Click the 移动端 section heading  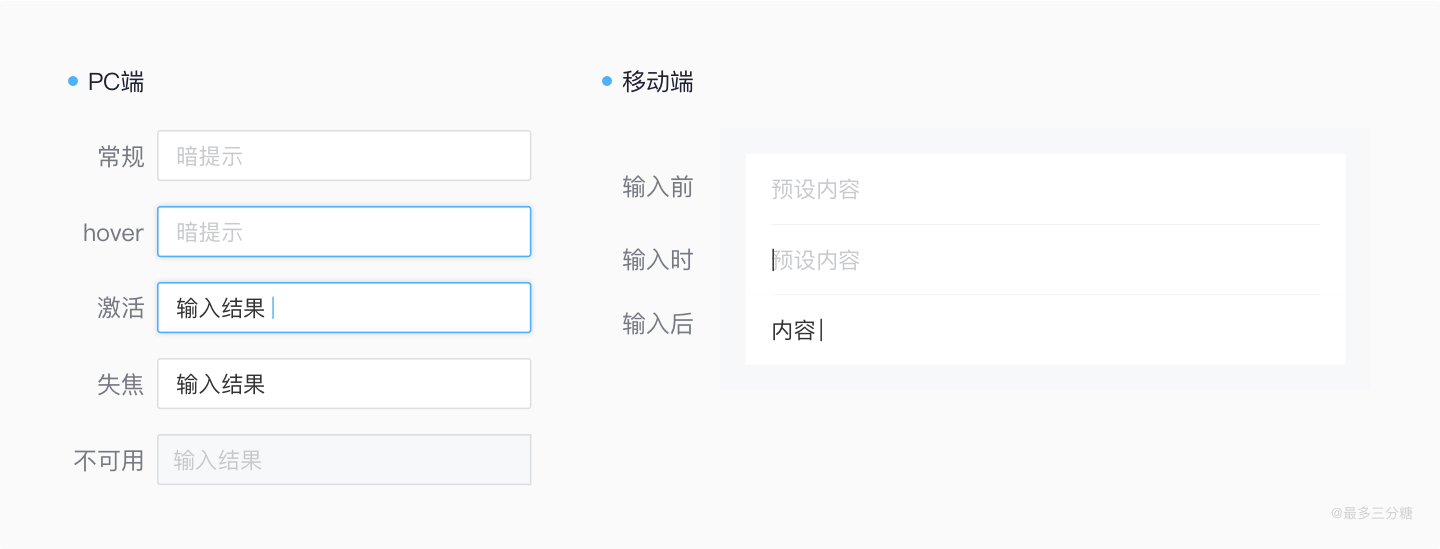pos(657,82)
